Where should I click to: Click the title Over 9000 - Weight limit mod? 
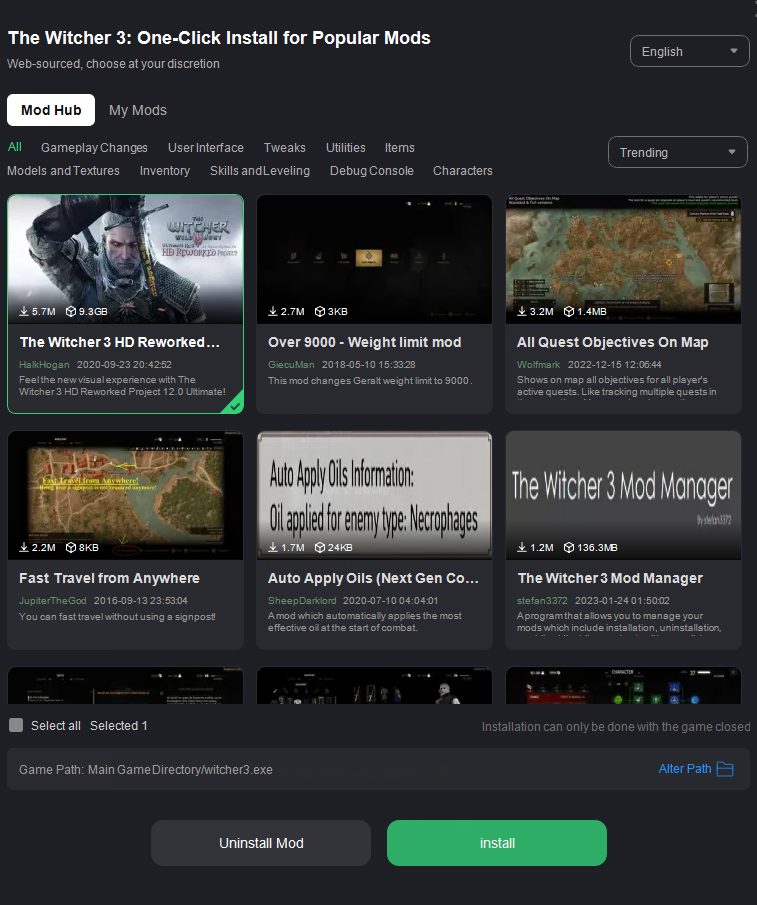pos(365,342)
